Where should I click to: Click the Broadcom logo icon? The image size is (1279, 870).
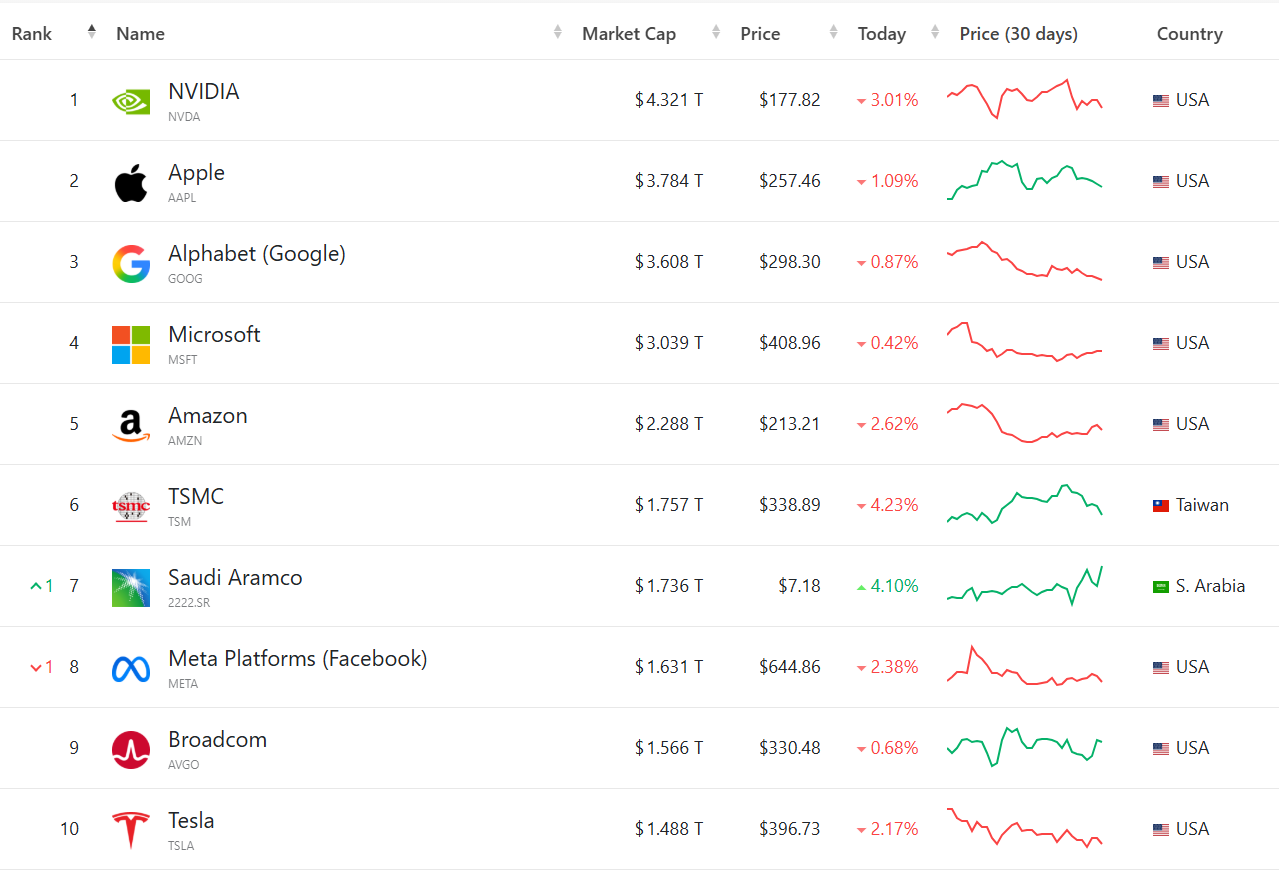click(131, 749)
